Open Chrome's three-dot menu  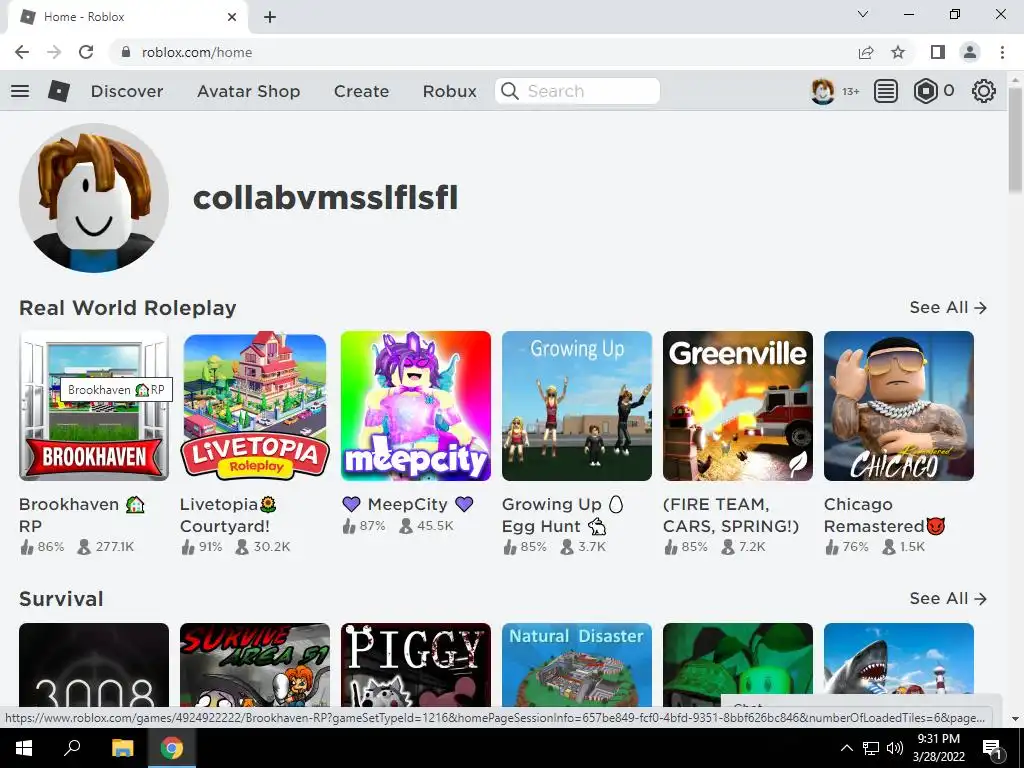coord(1002,52)
